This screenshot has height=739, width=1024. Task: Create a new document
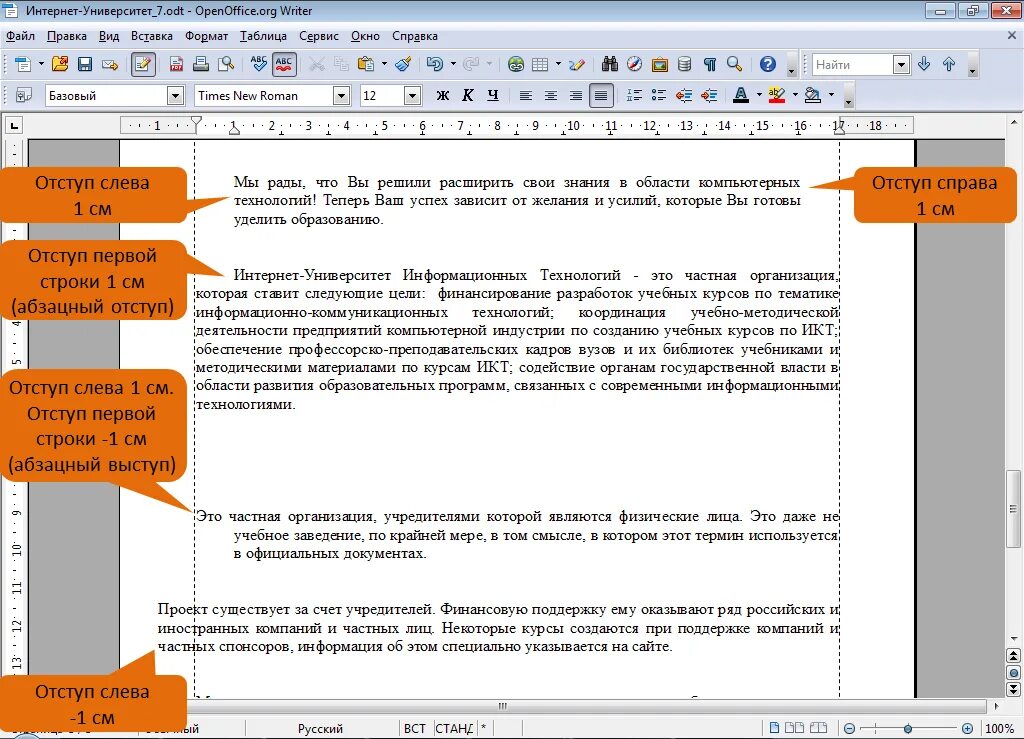click(x=23, y=64)
